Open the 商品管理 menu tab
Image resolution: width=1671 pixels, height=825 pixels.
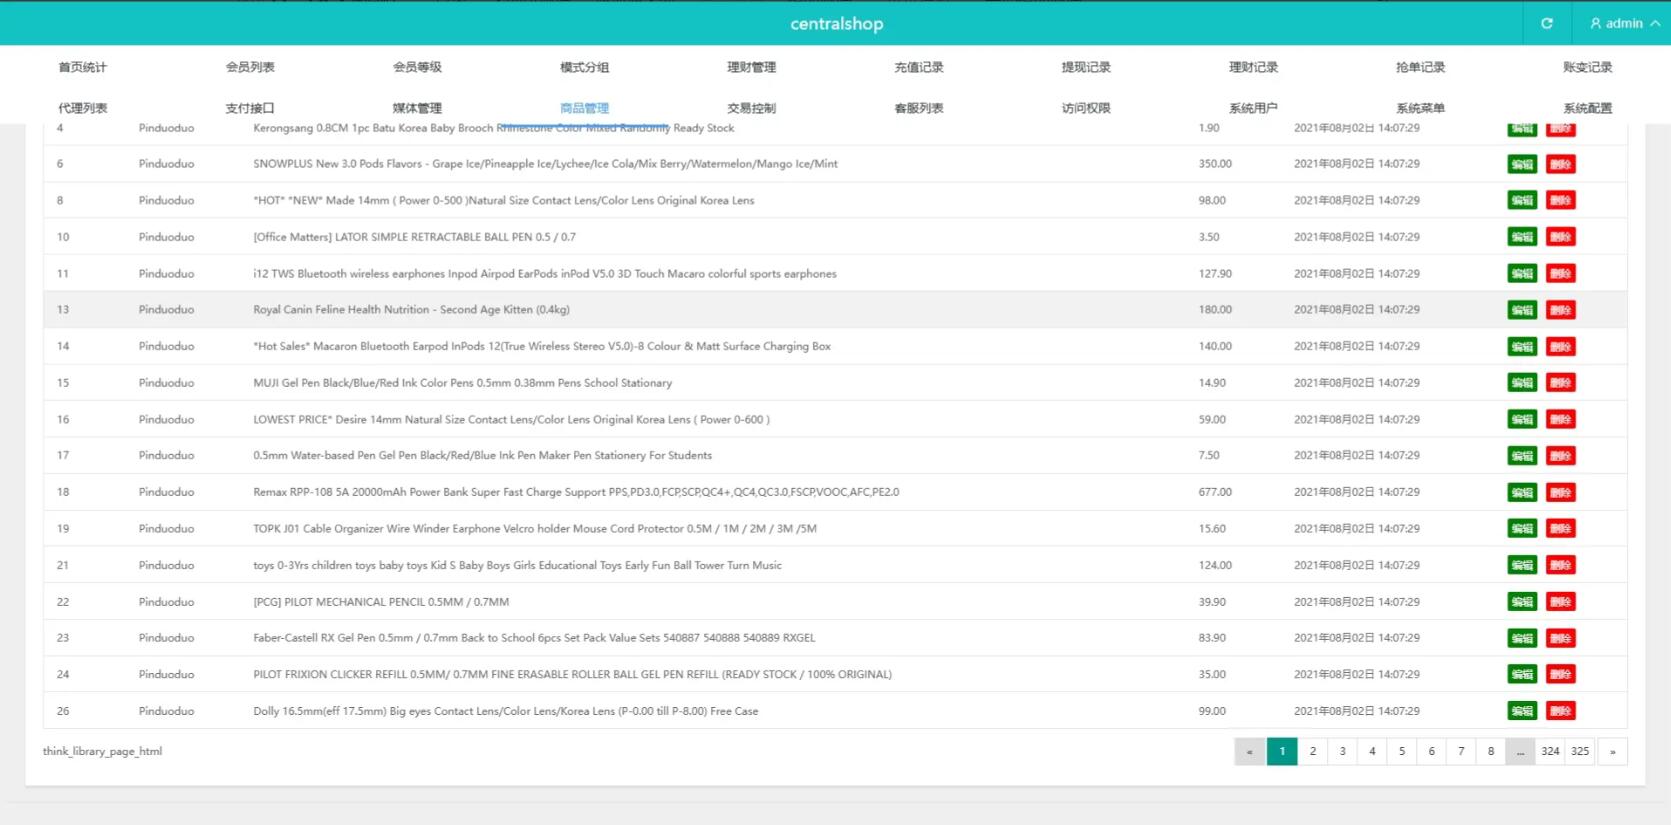click(584, 108)
